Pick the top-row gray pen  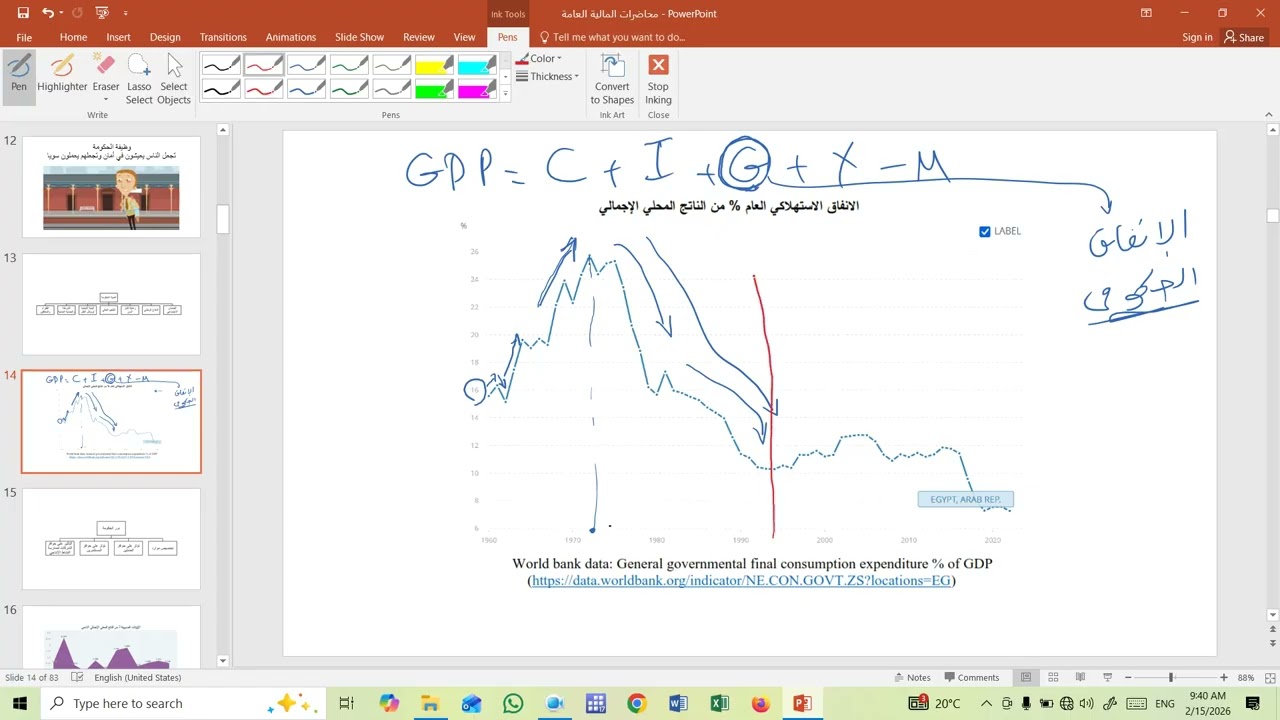[x=393, y=65]
